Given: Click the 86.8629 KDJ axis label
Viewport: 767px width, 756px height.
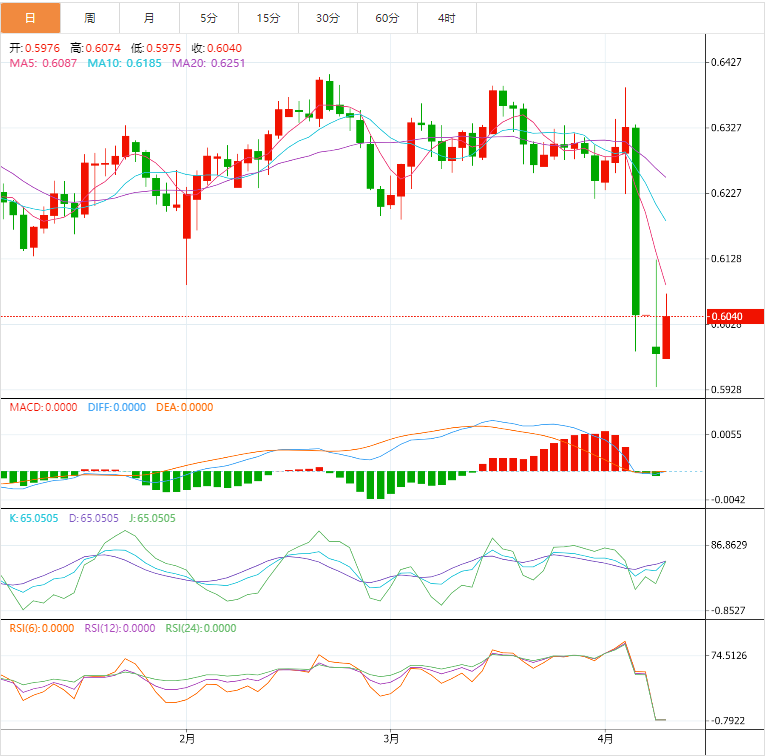Looking at the screenshot, I should tap(729, 545).
